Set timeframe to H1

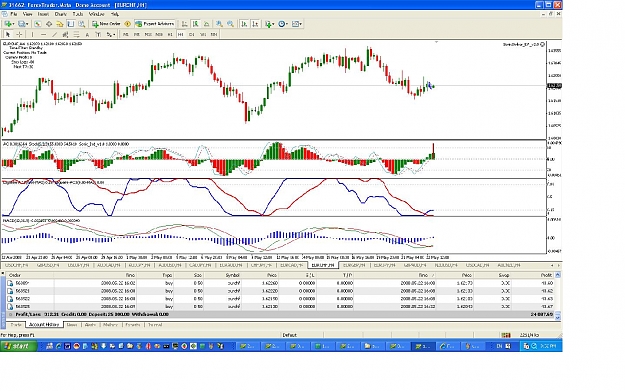(170, 34)
